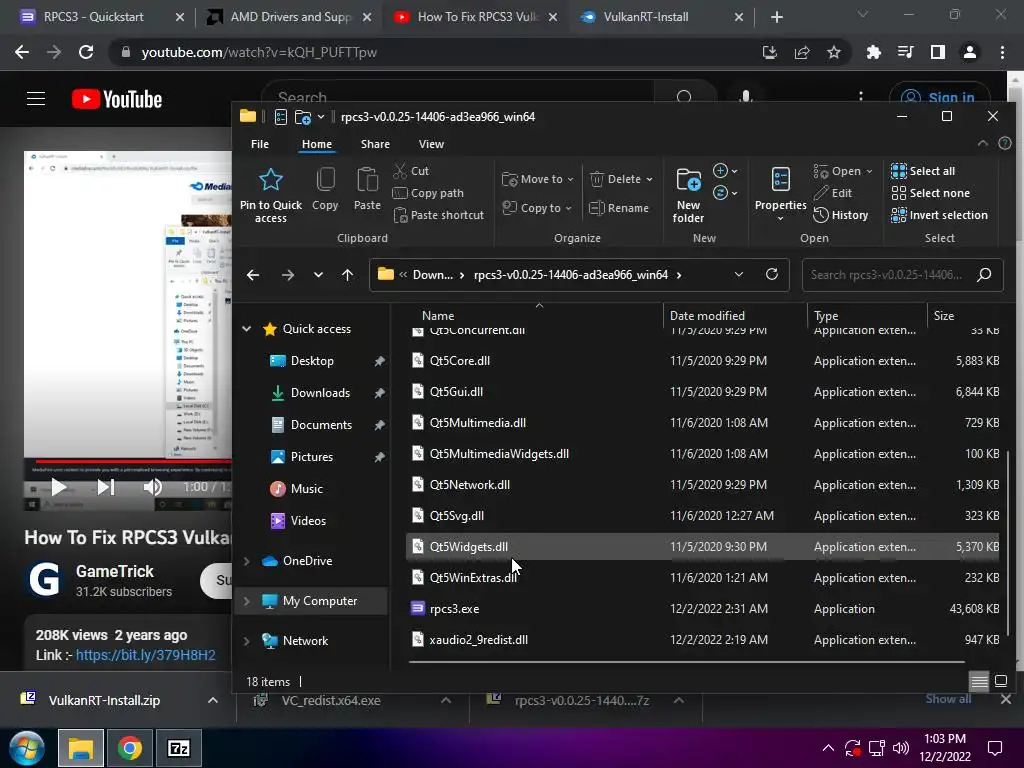Viewport: 1024px width, 768px height.
Task: Click the Edit command in Open group
Action: 833,193
